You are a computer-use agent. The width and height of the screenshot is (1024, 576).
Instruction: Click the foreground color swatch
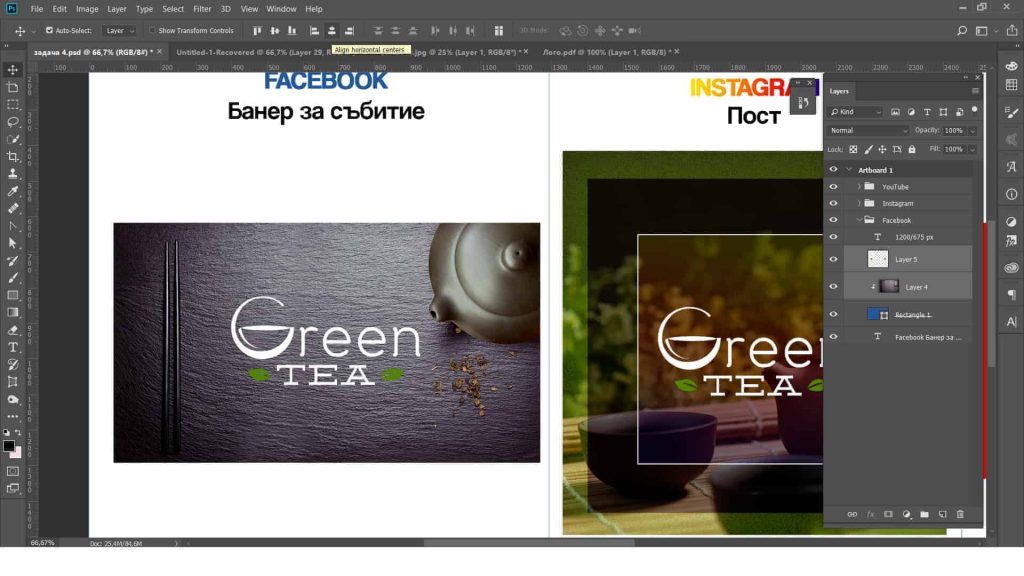pyautogui.click(x=9, y=446)
